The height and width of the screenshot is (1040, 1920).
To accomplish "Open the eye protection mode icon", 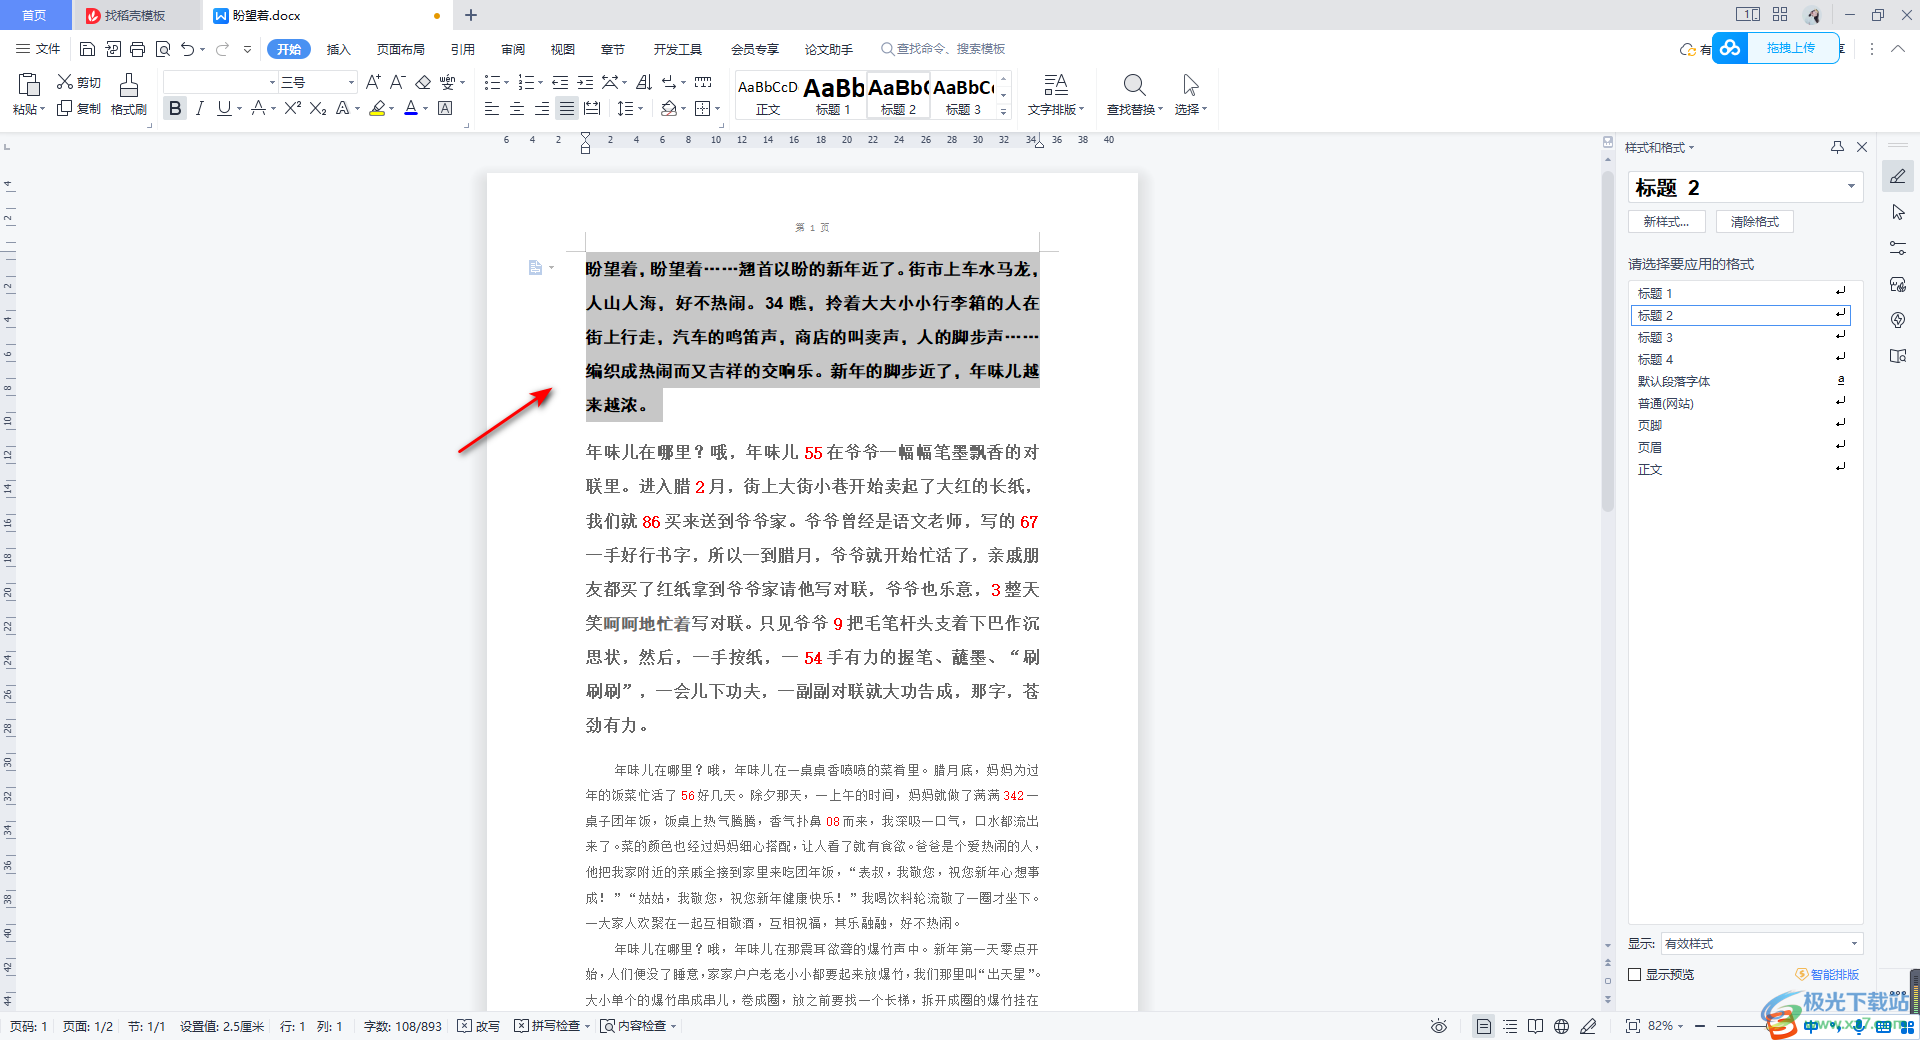I will (x=1439, y=1026).
